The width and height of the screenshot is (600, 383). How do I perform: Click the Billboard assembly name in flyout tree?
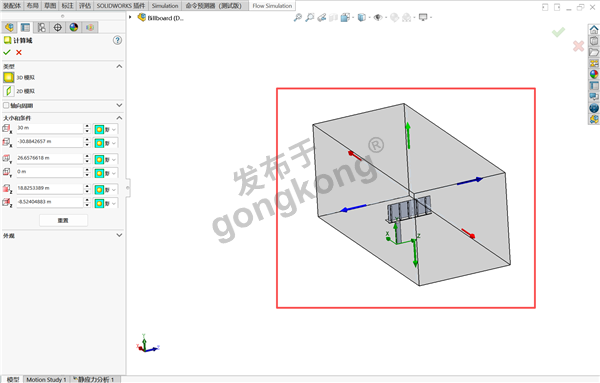coord(165,18)
